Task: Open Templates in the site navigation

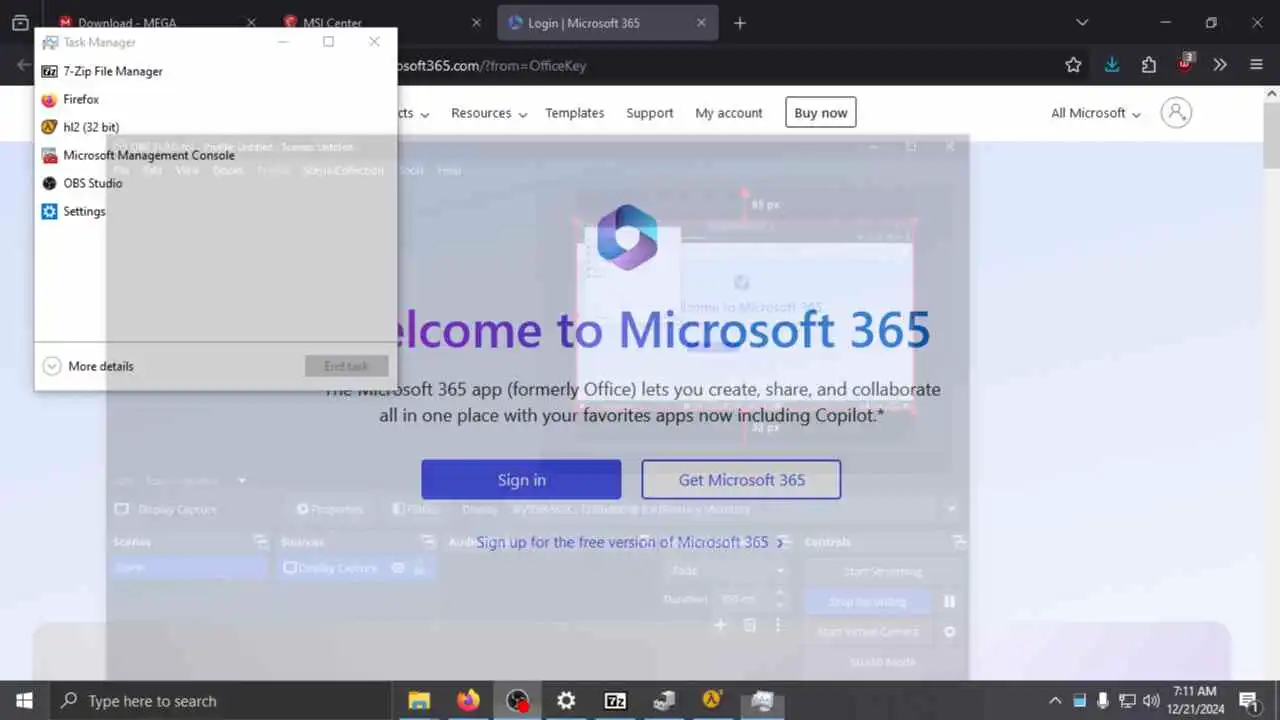Action: click(574, 113)
